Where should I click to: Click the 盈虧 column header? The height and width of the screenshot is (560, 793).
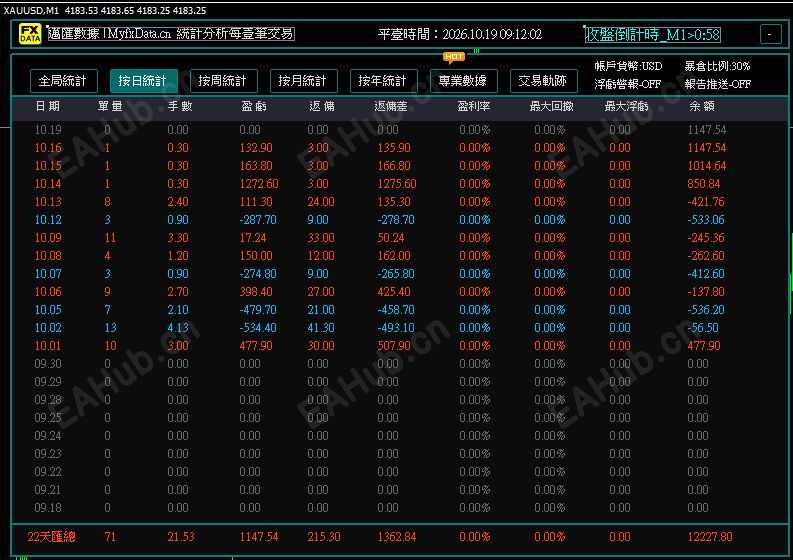point(253,106)
